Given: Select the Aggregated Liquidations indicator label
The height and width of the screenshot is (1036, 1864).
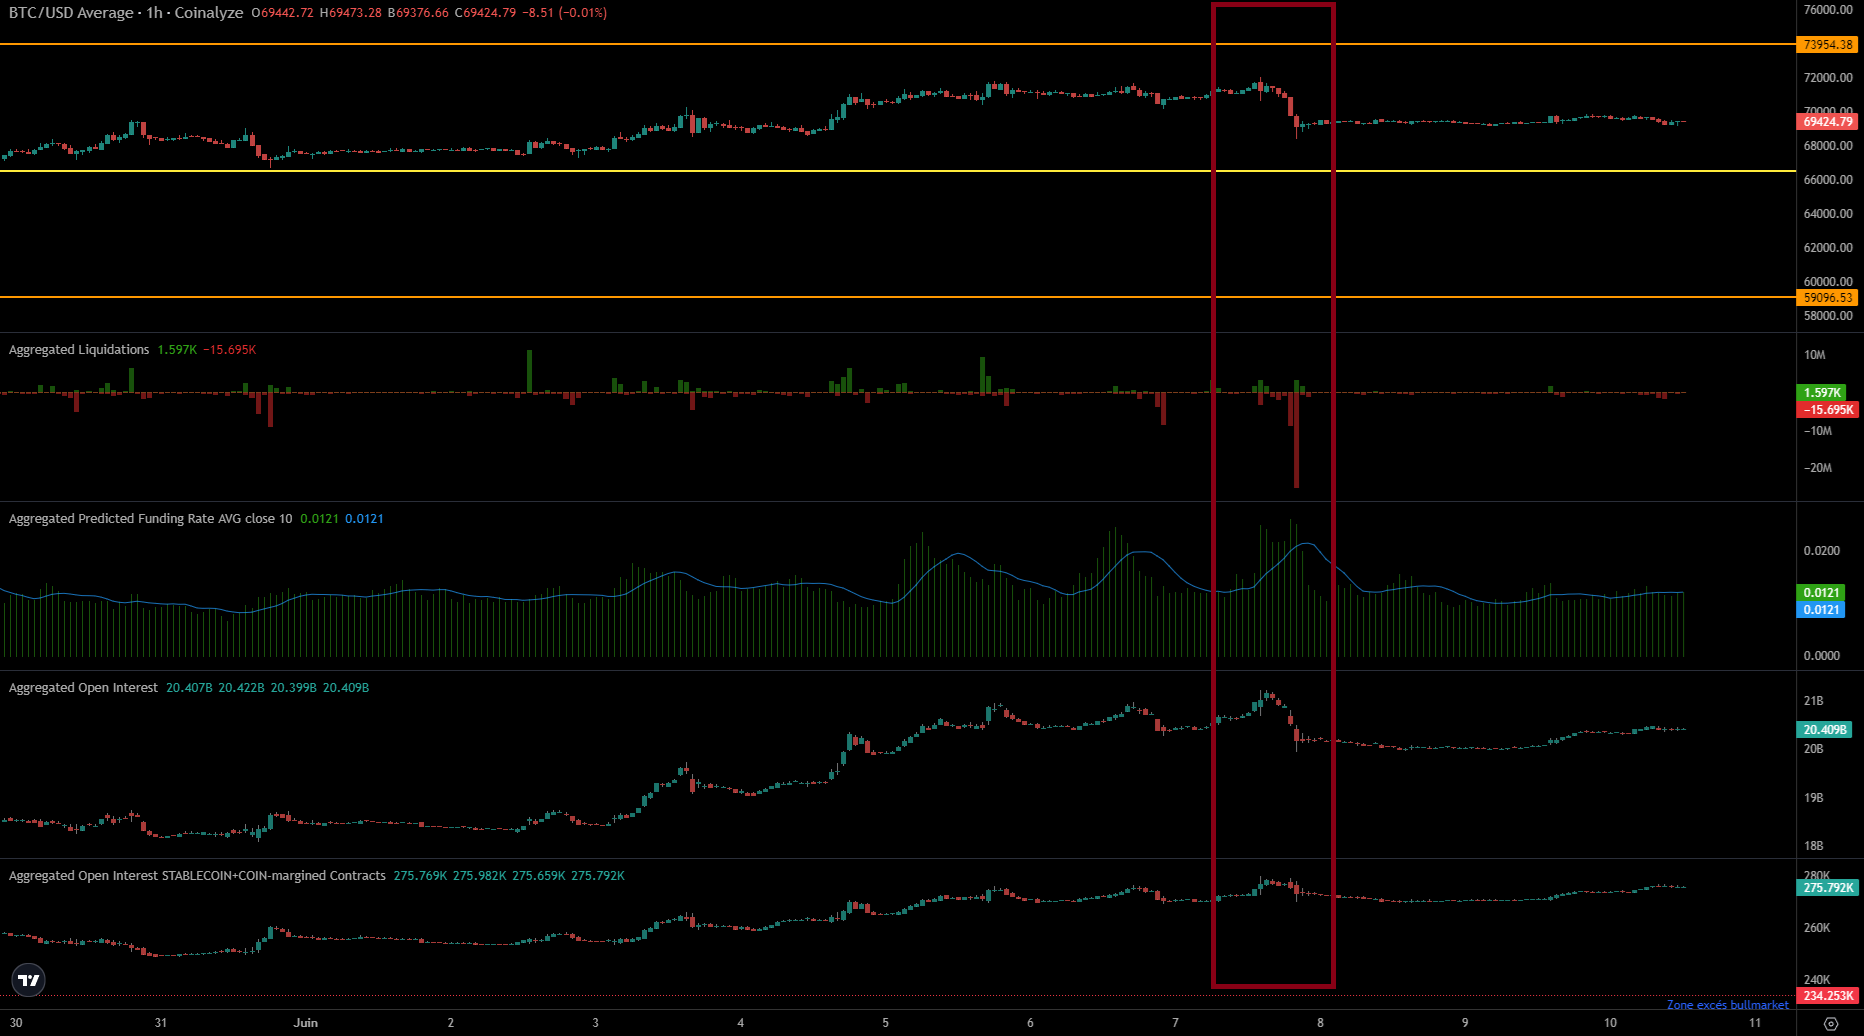Looking at the screenshot, I should pos(78,349).
